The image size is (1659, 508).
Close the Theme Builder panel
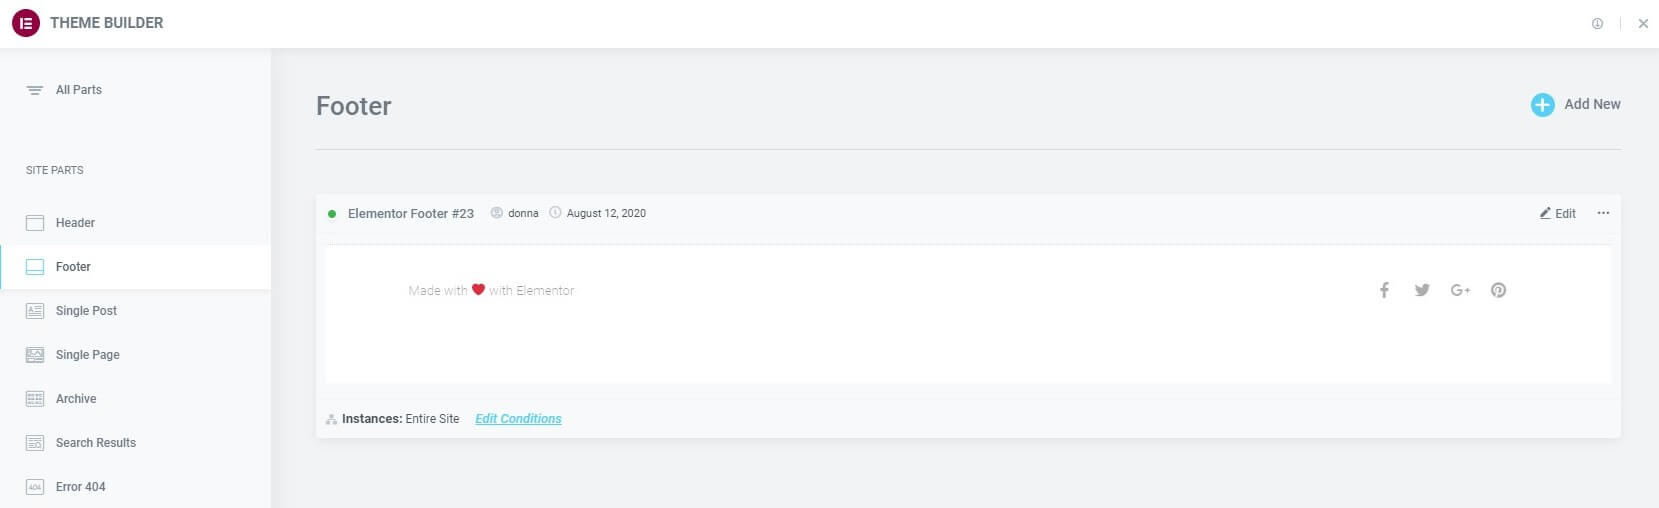click(x=1643, y=24)
